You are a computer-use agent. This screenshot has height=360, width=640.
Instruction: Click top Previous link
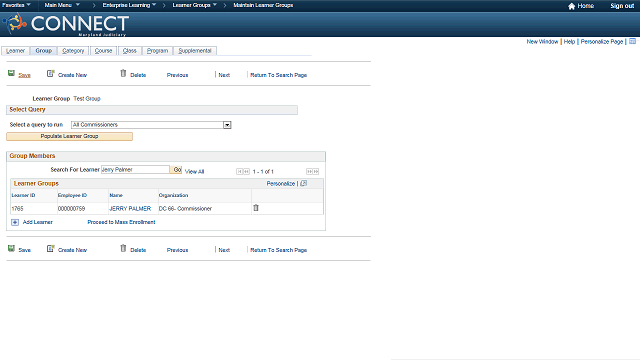[x=177, y=75]
